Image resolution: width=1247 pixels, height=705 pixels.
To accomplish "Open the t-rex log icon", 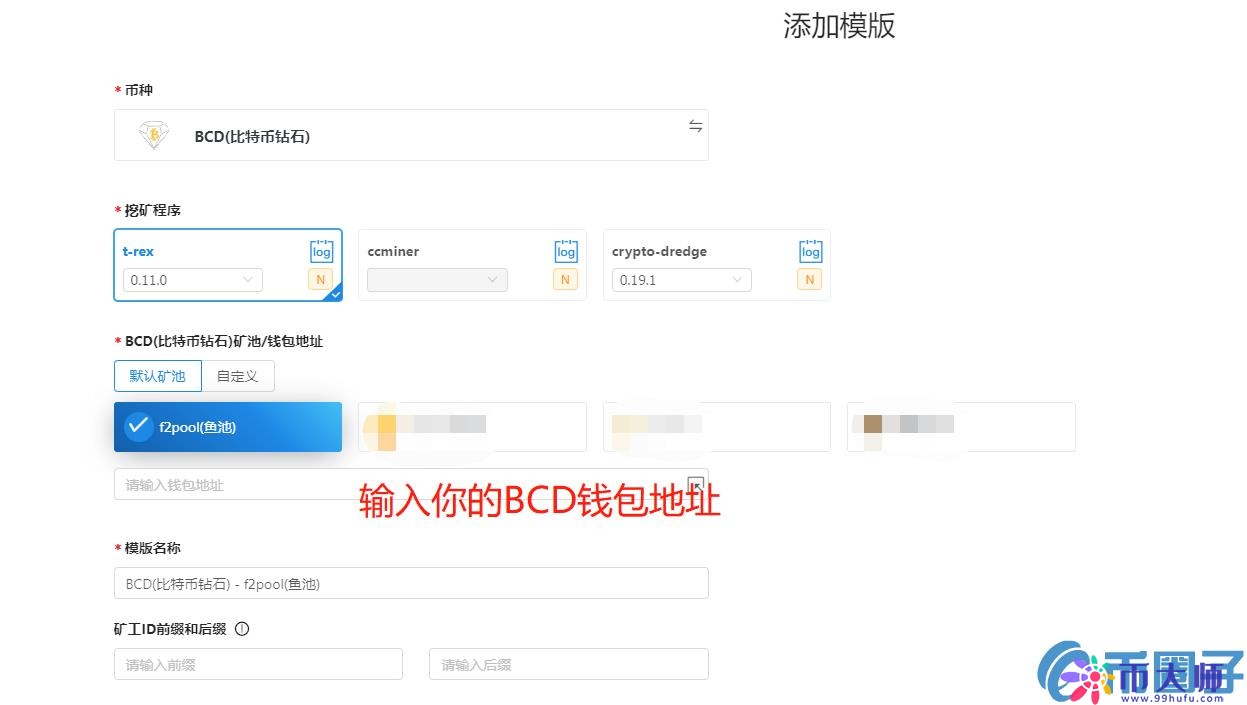I will 321,251.
